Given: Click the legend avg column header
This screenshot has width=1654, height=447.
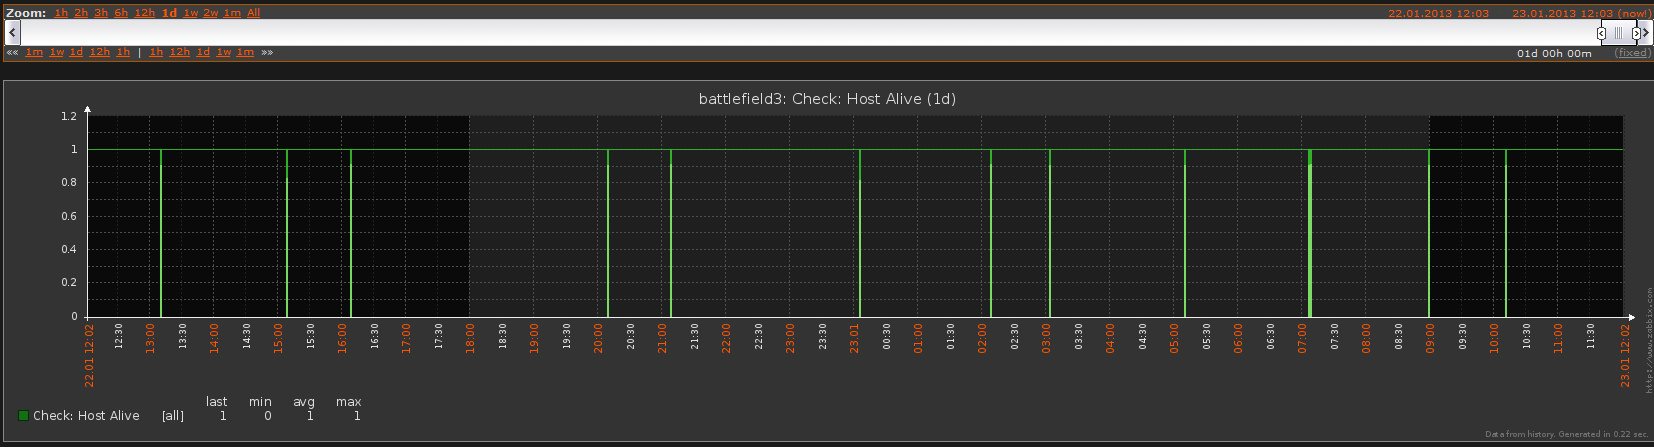Looking at the screenshot, I should [304, 402].
